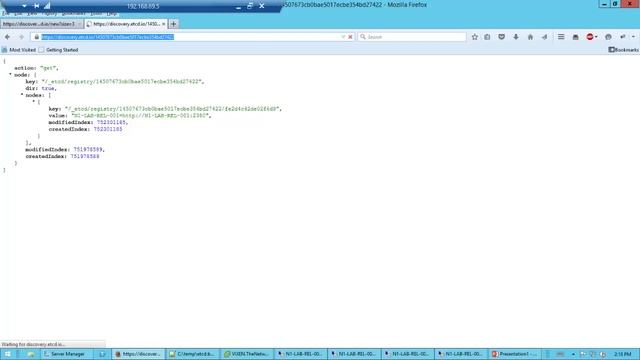The height and width of the screenshot is (360, 640).
Task: Open the remote desktop bar dropdown arrow
Action: tap(24, 6)
